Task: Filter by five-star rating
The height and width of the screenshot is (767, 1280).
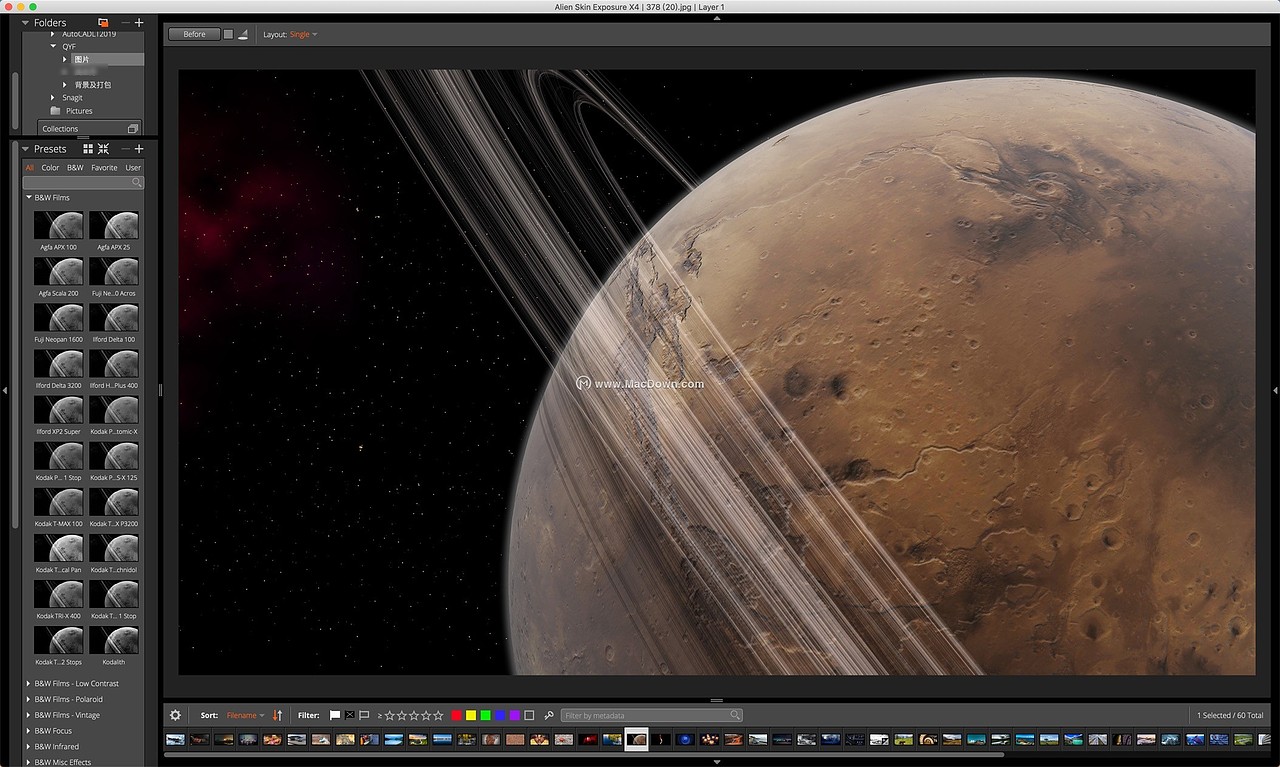Action: coord(438,715)
